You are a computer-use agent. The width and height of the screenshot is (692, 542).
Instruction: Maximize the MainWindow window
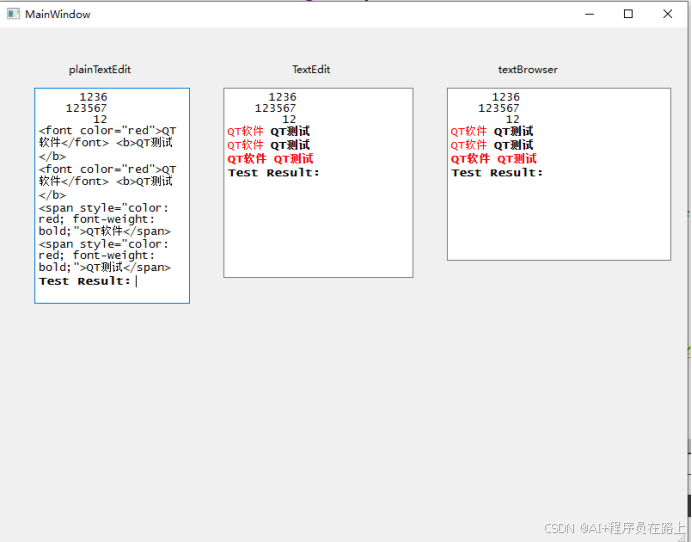pos(628,14)
